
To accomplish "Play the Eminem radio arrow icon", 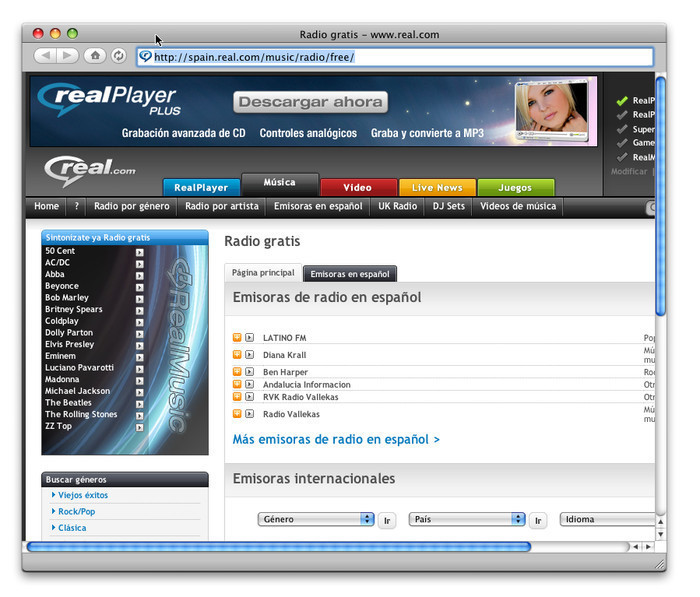I will click(140, 357).
